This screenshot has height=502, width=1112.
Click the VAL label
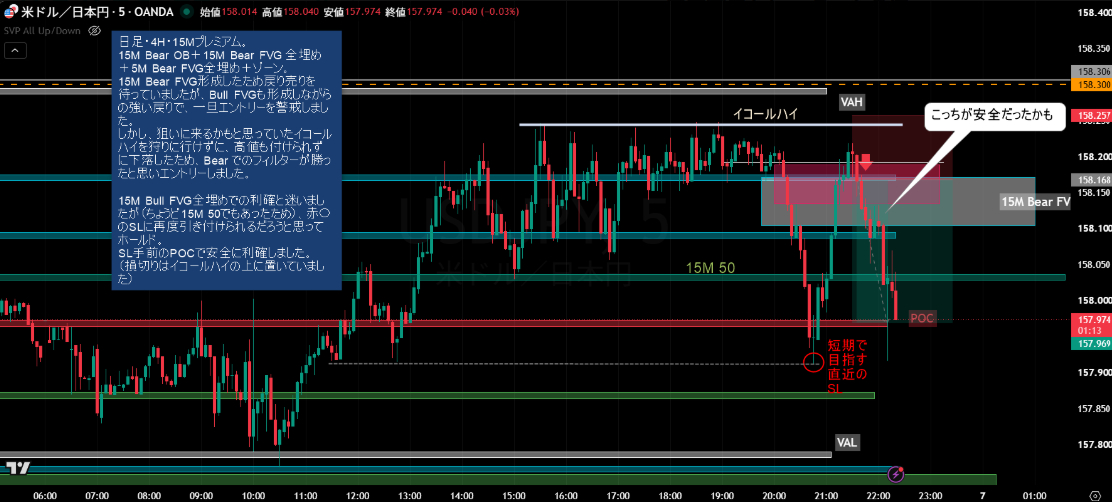(847, 443)
